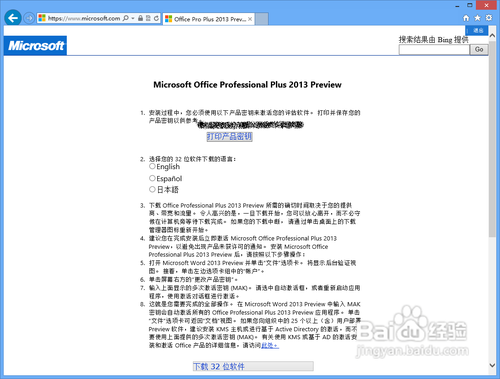Refresh the page with the reload icon
The height and width of the screenshot is (379, 500).
pos(156,18)
